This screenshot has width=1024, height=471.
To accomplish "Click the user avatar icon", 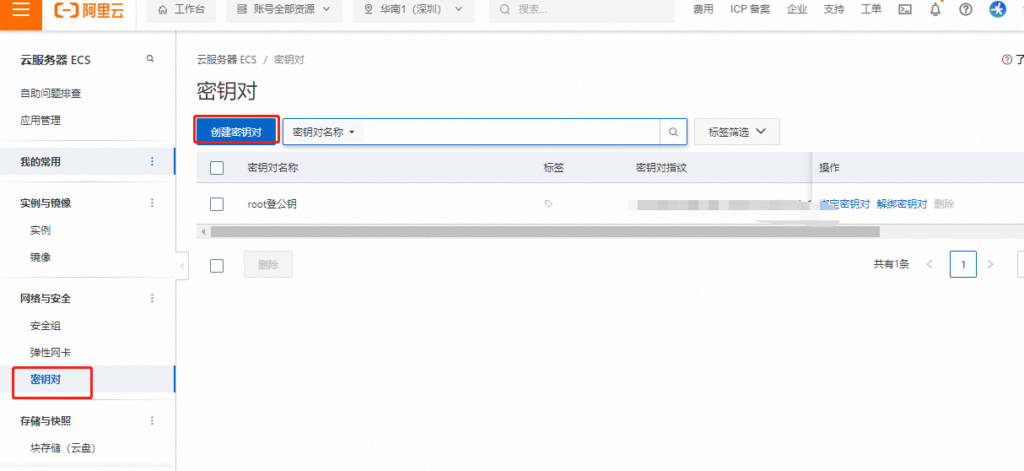I will (x=996, y=10).
